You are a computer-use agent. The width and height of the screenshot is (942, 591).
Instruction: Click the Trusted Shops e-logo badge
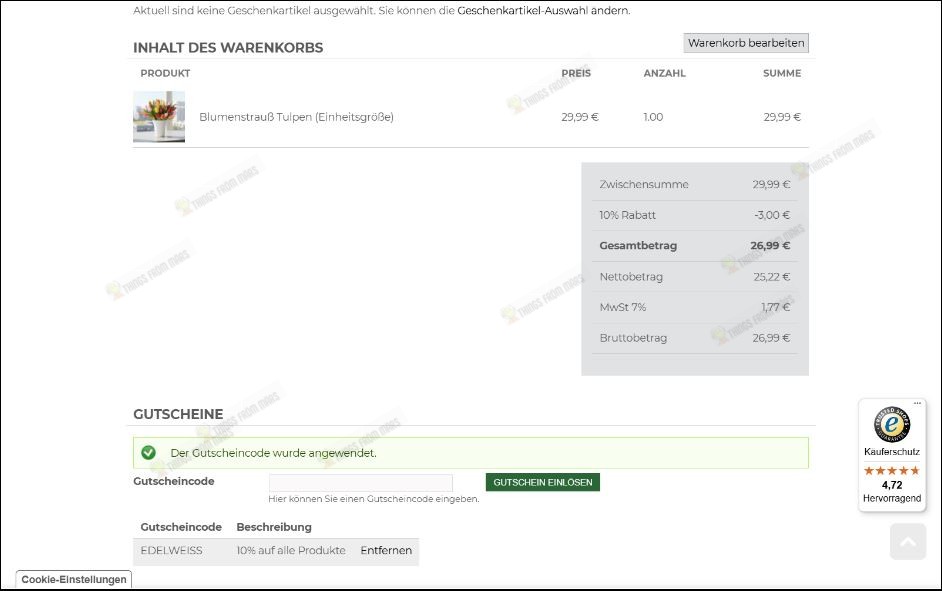click(891, 425)
